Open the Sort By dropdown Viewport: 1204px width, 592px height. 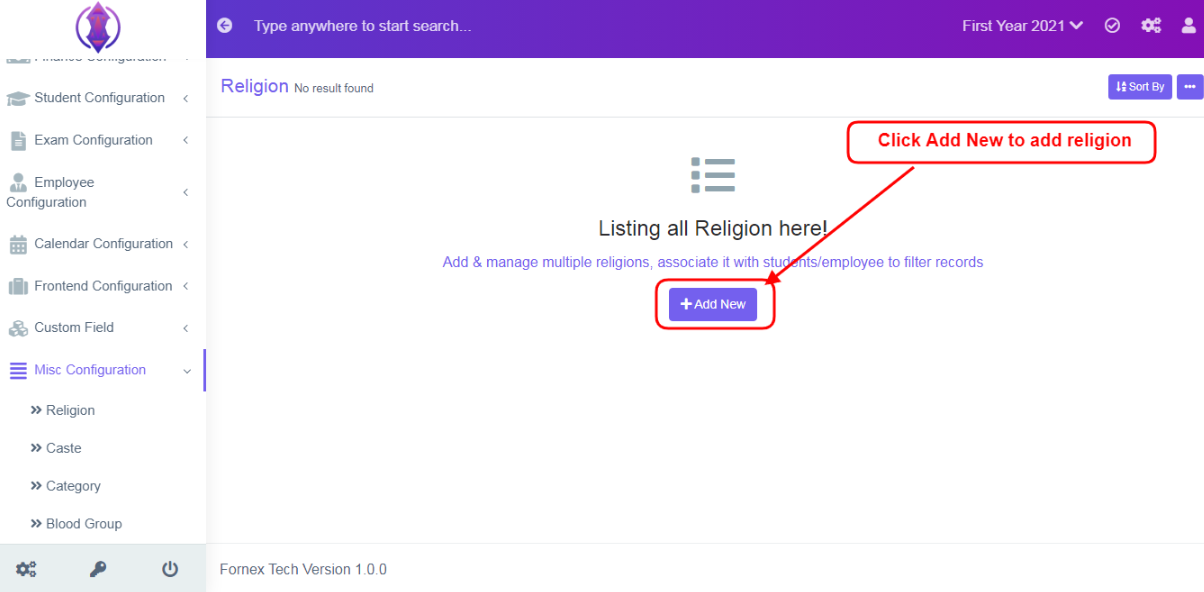click(x=1140, y=87)
